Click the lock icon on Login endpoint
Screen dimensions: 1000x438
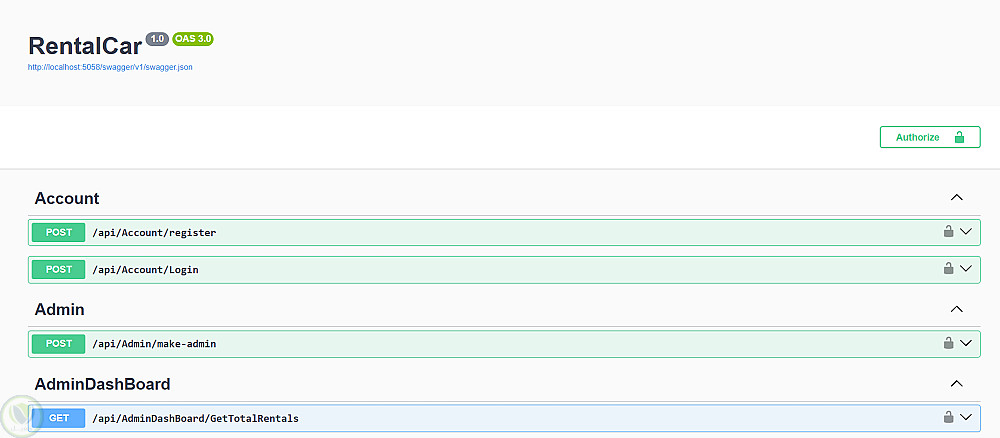(948, 269)
